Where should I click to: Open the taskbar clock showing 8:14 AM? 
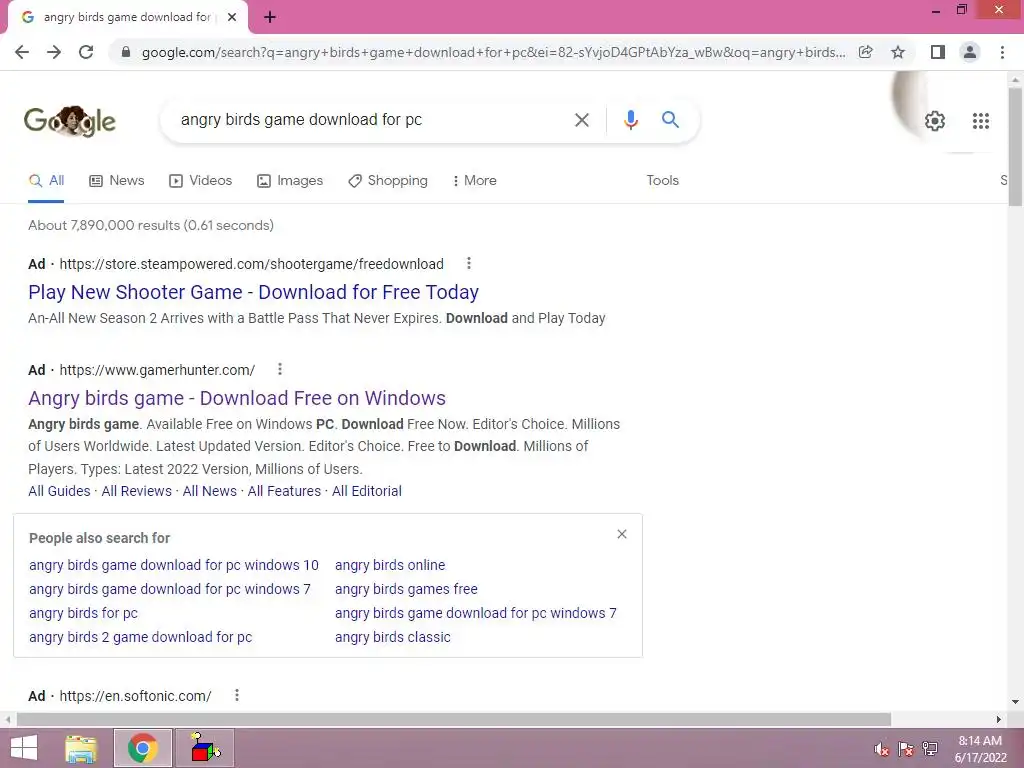coord(980,749)
